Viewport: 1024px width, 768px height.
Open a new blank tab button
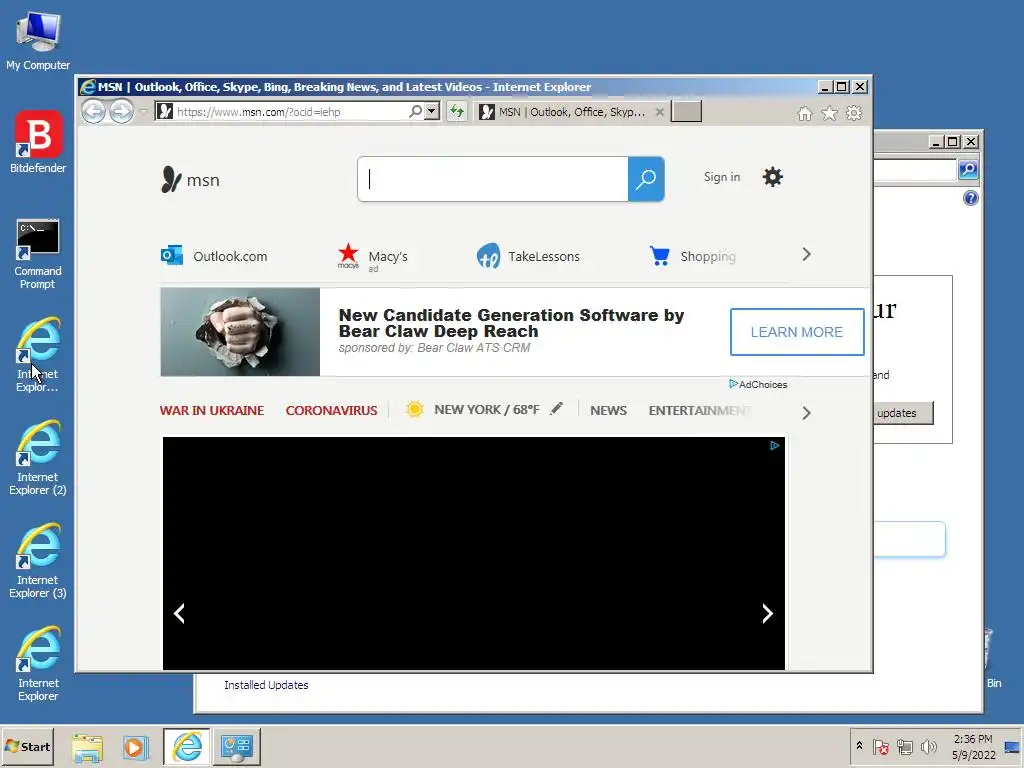(686, 112)
